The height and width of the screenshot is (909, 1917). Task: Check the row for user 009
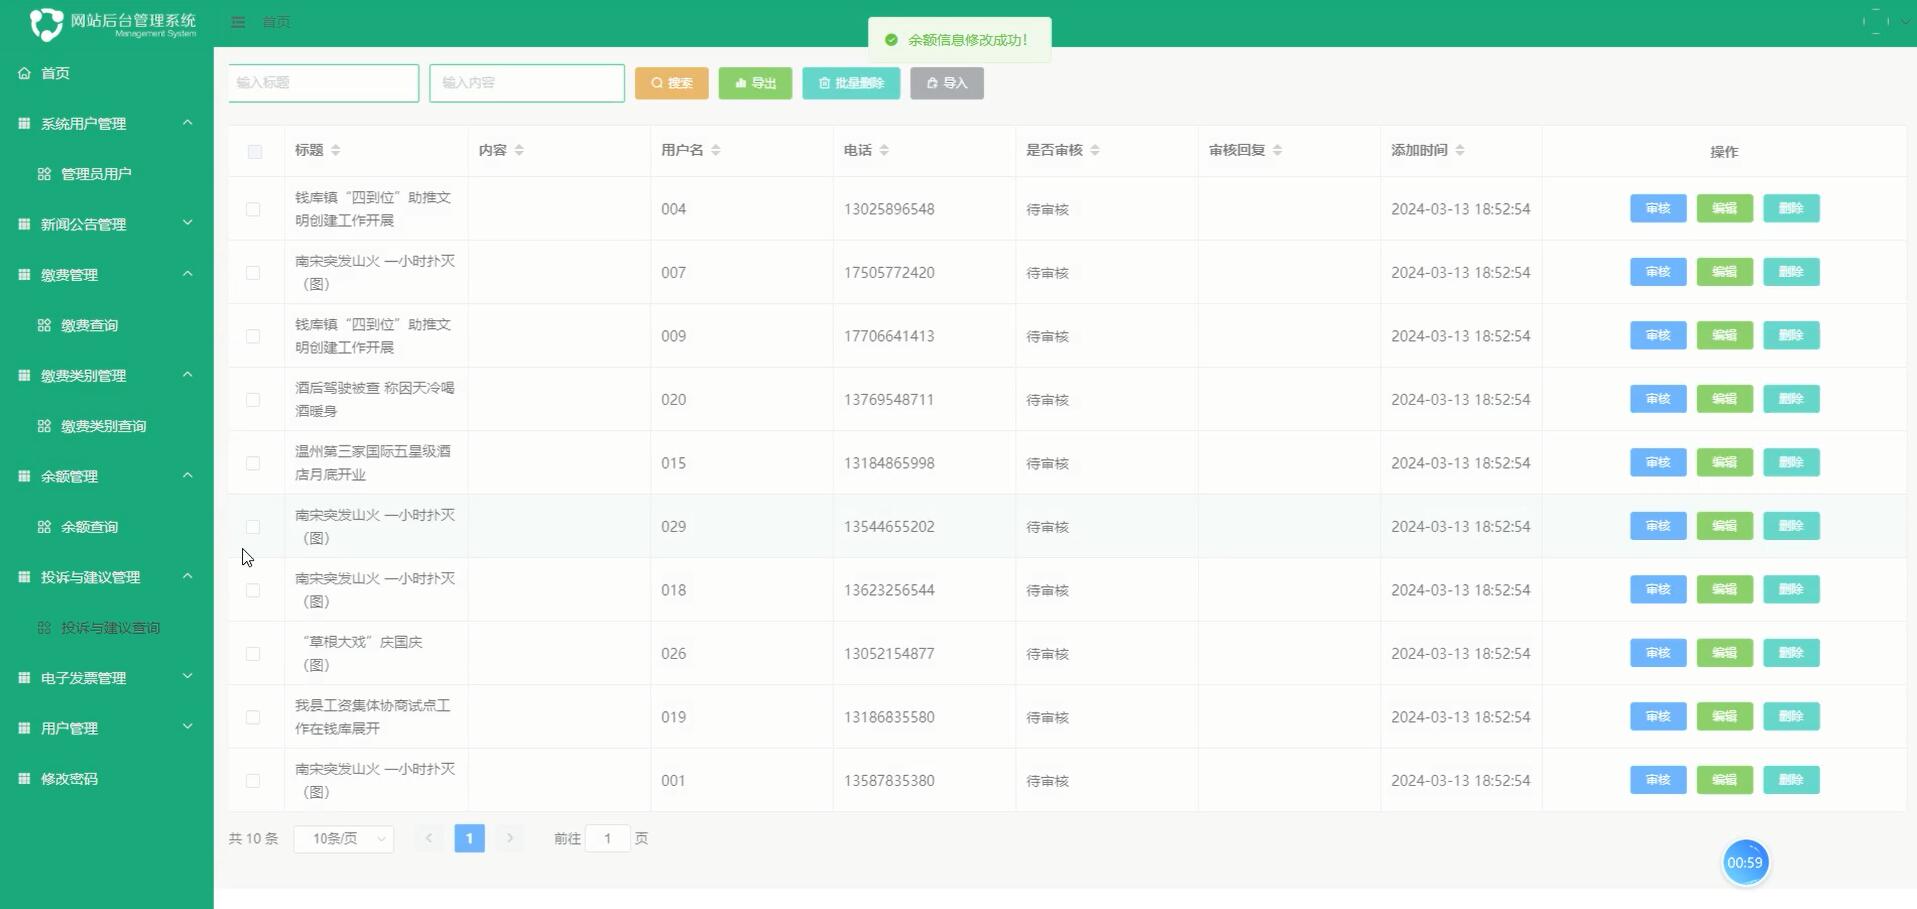[x=253, y=336]
